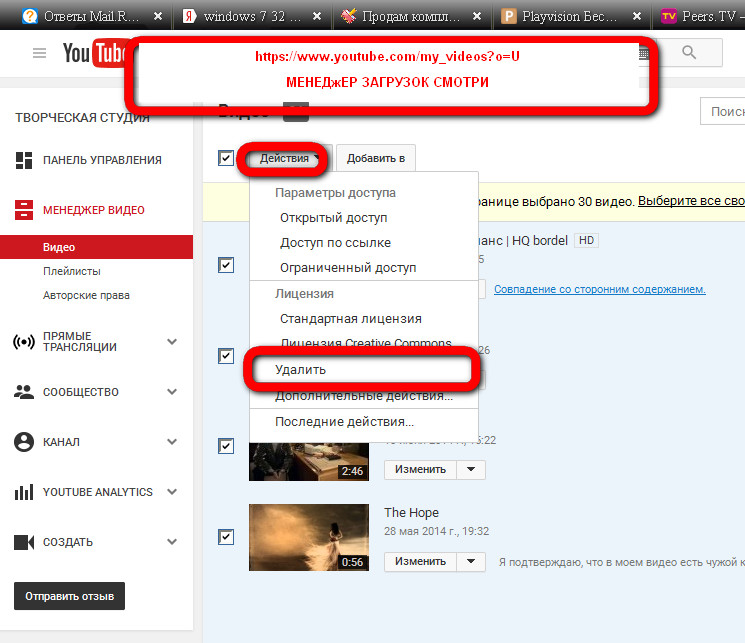Open the Авторские права sidebar item
Viewport: 745px width, 643px height.
point(86,295)
